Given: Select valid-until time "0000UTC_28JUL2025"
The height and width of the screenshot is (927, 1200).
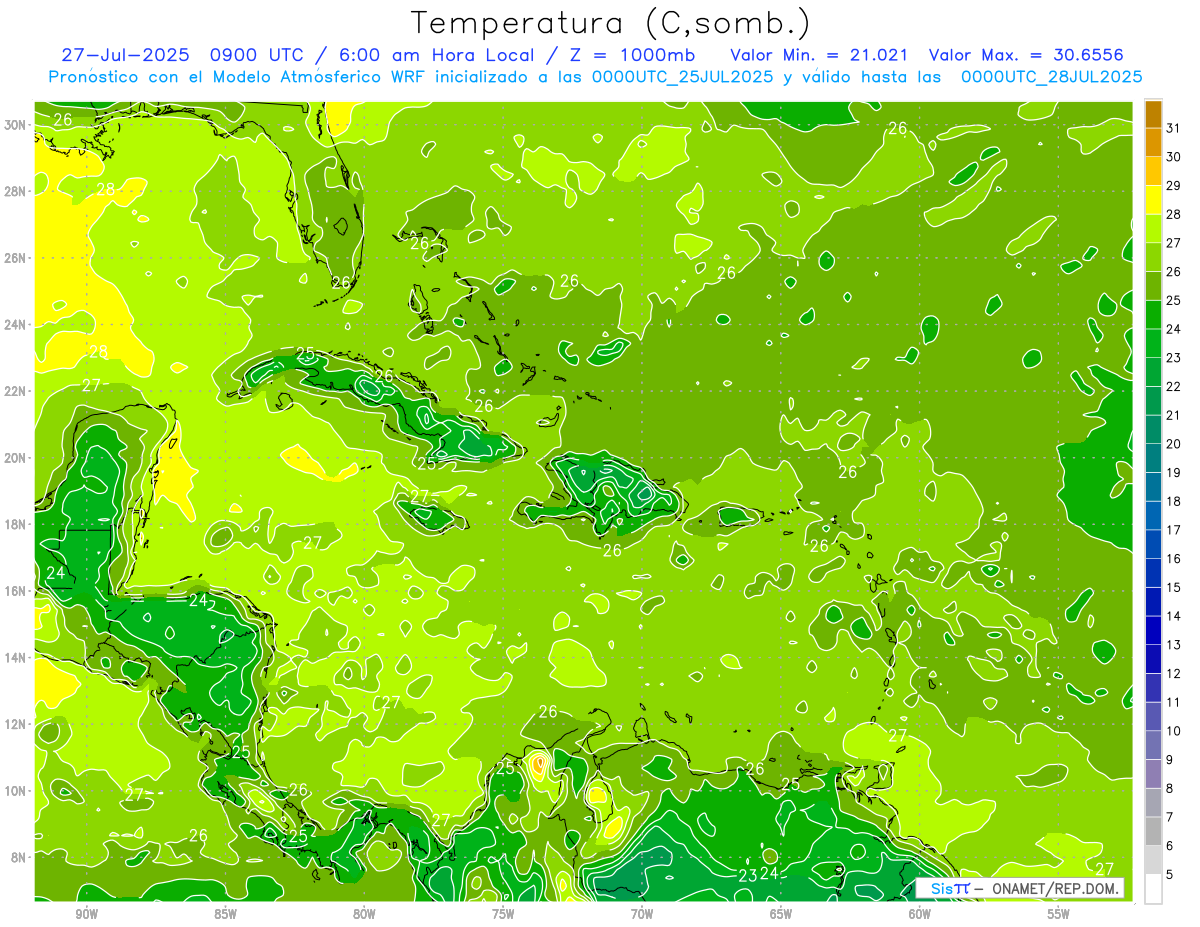Looking at the screenshot, I should point(1051,77).
